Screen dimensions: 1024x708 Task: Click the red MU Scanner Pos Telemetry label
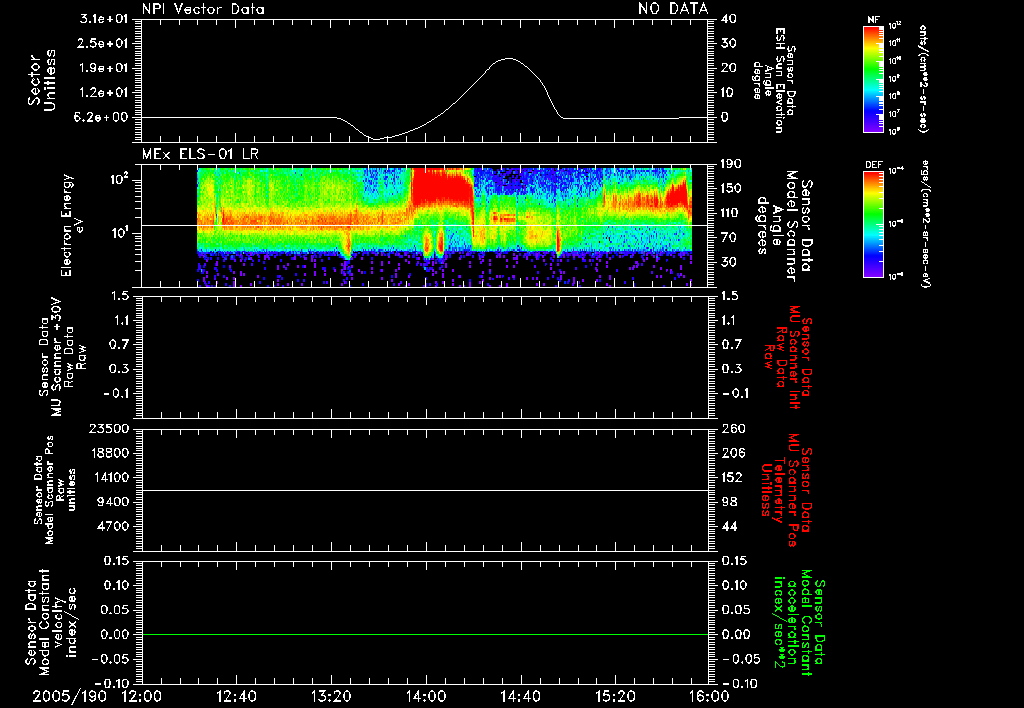(x=786, y=490)
